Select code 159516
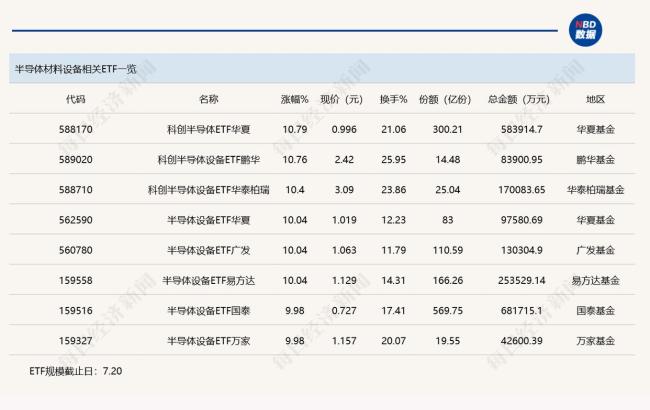650x410 pixels. [x=75, y=311]
